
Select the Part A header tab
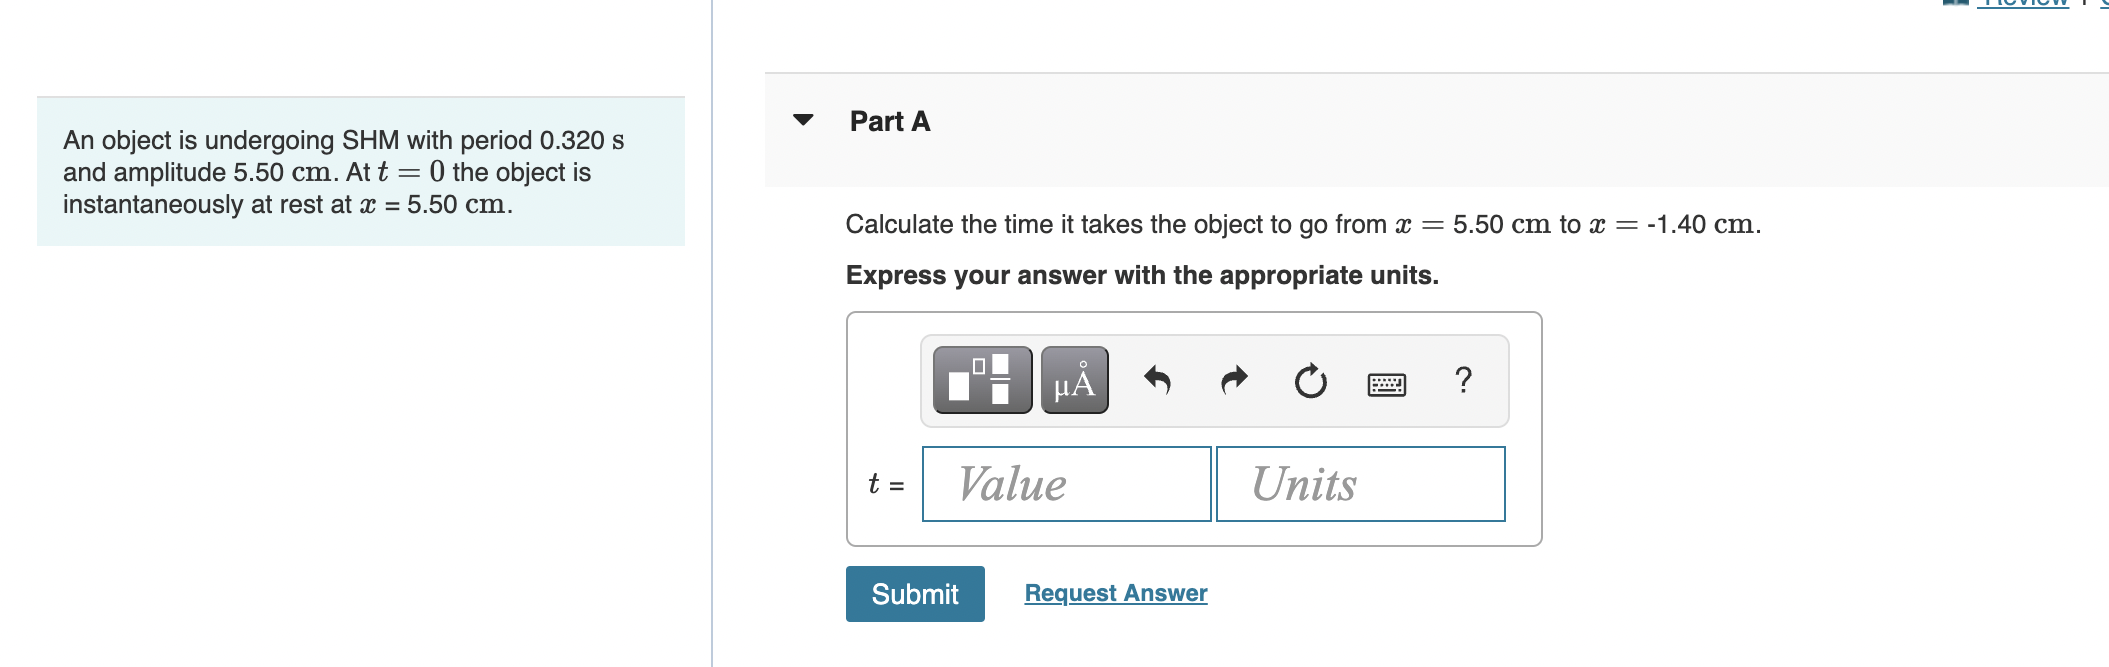click(888, 120)
